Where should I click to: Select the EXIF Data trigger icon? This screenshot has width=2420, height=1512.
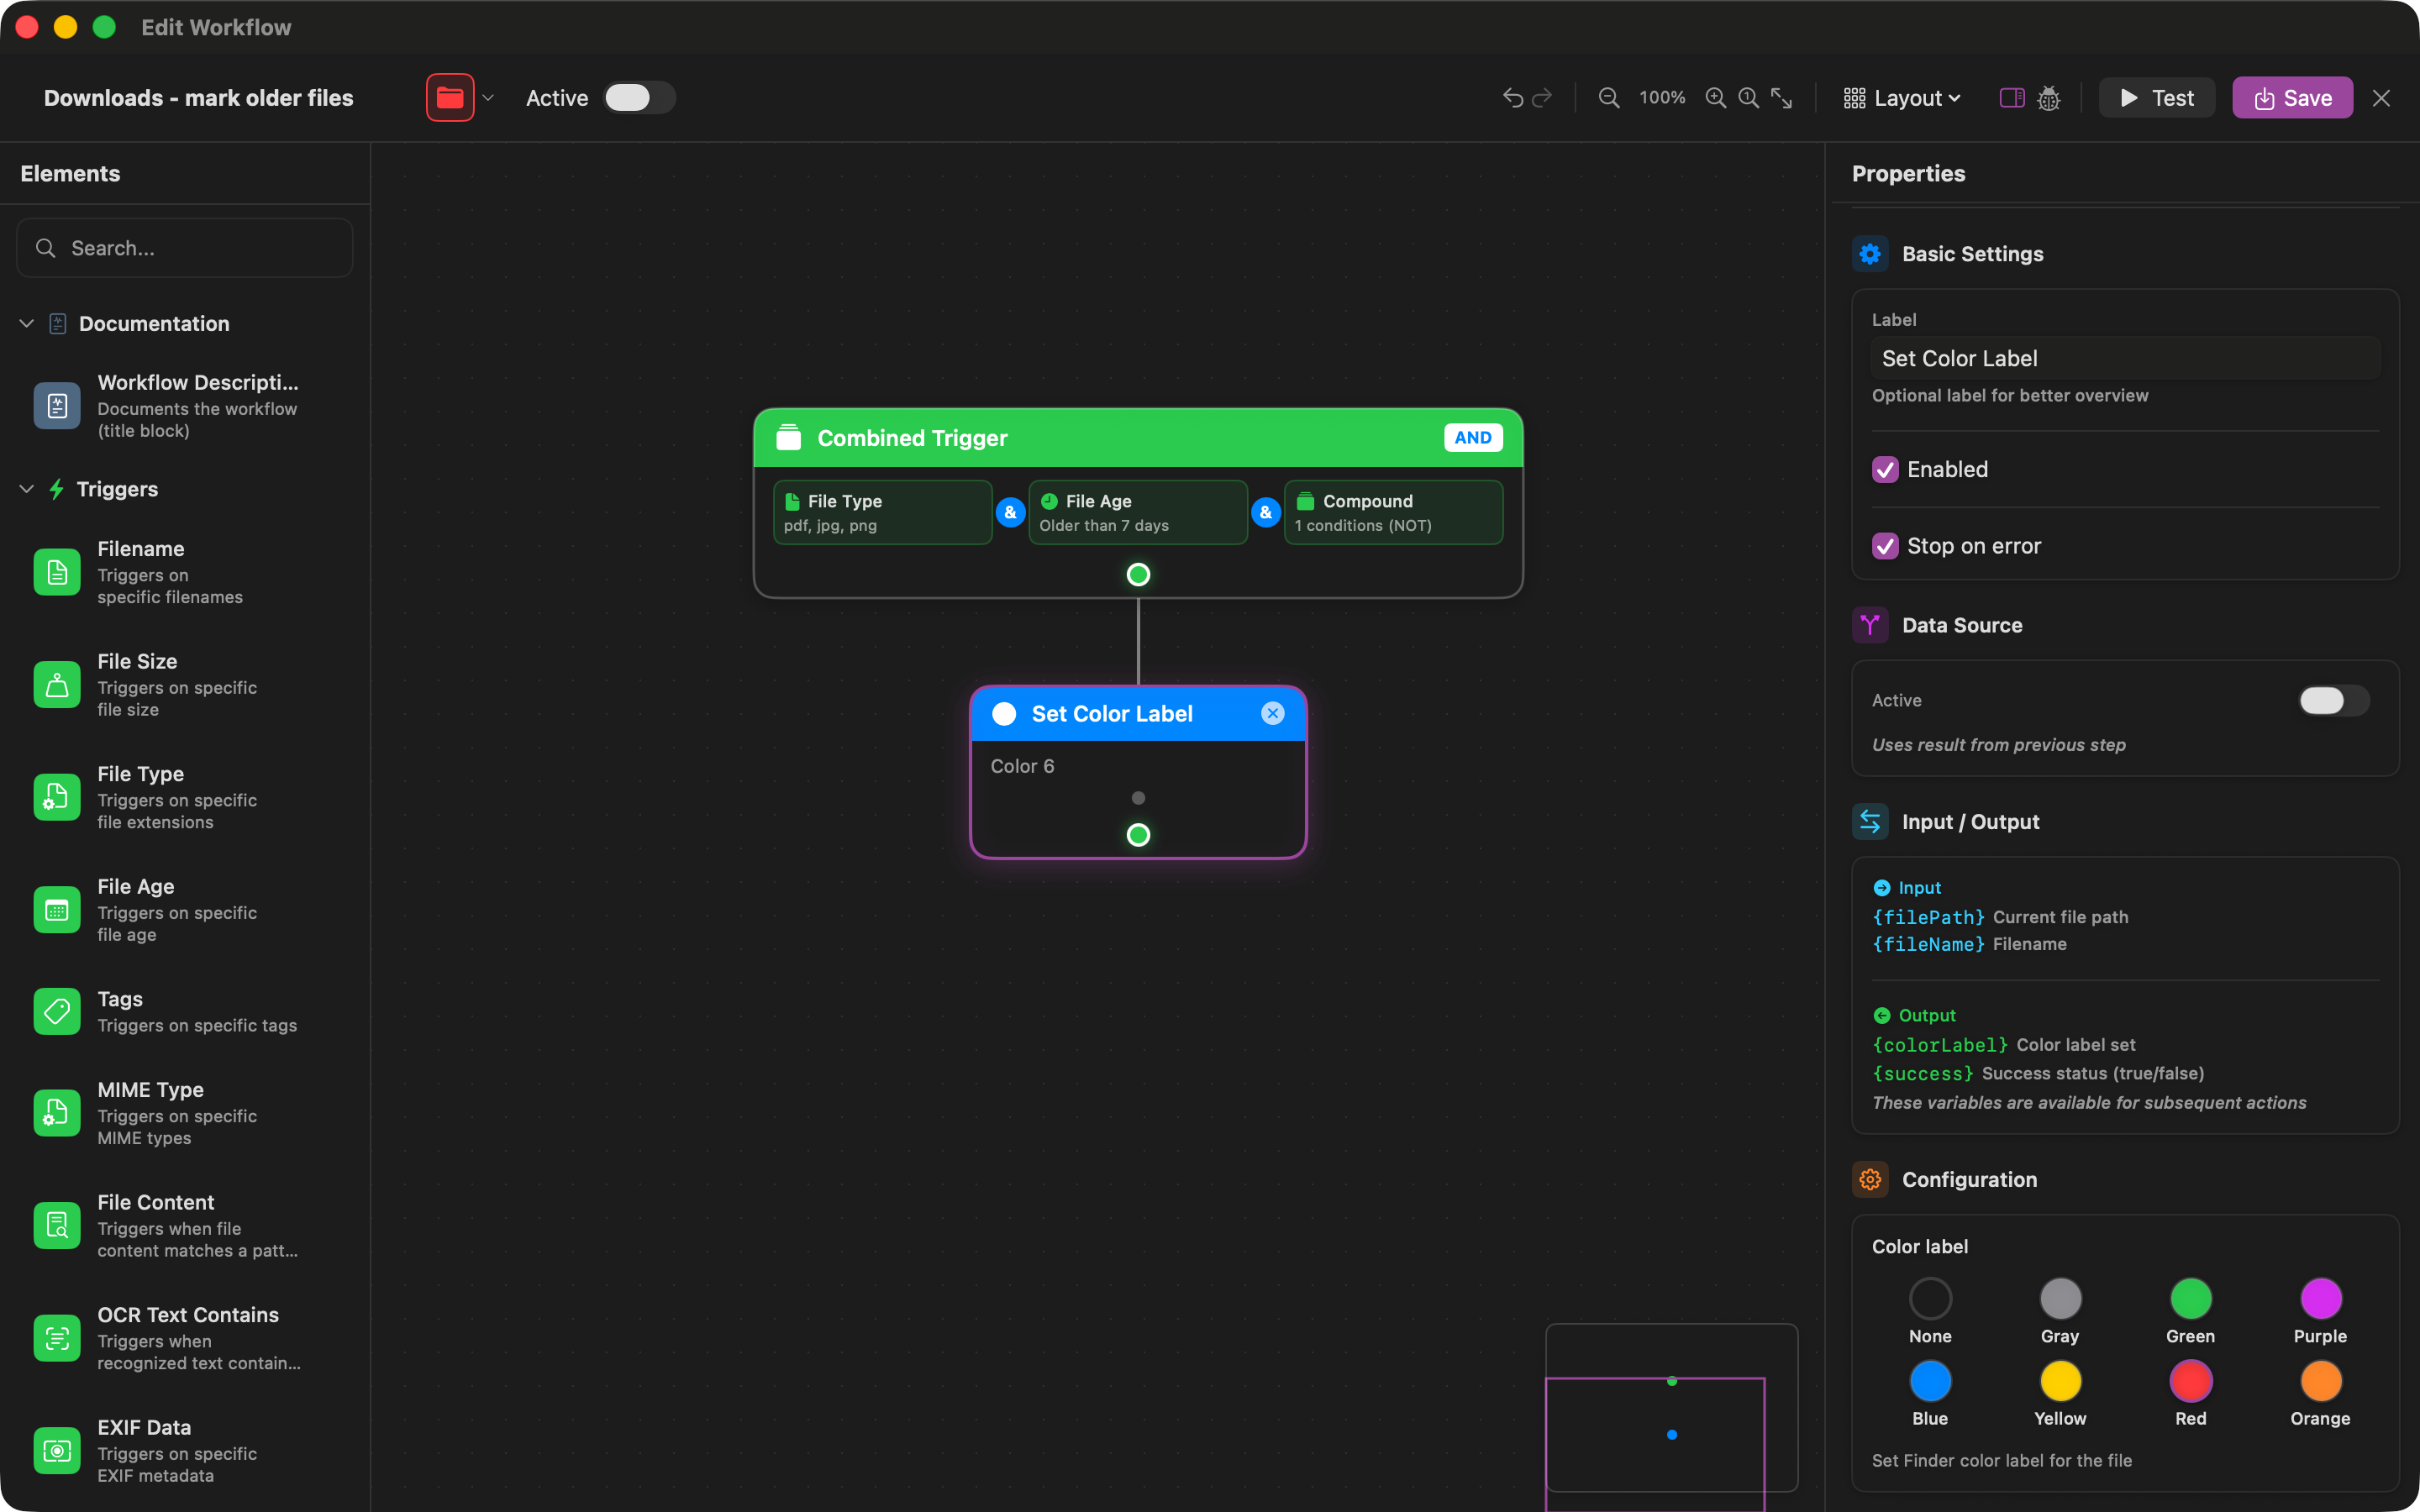tap(57, 1451)
